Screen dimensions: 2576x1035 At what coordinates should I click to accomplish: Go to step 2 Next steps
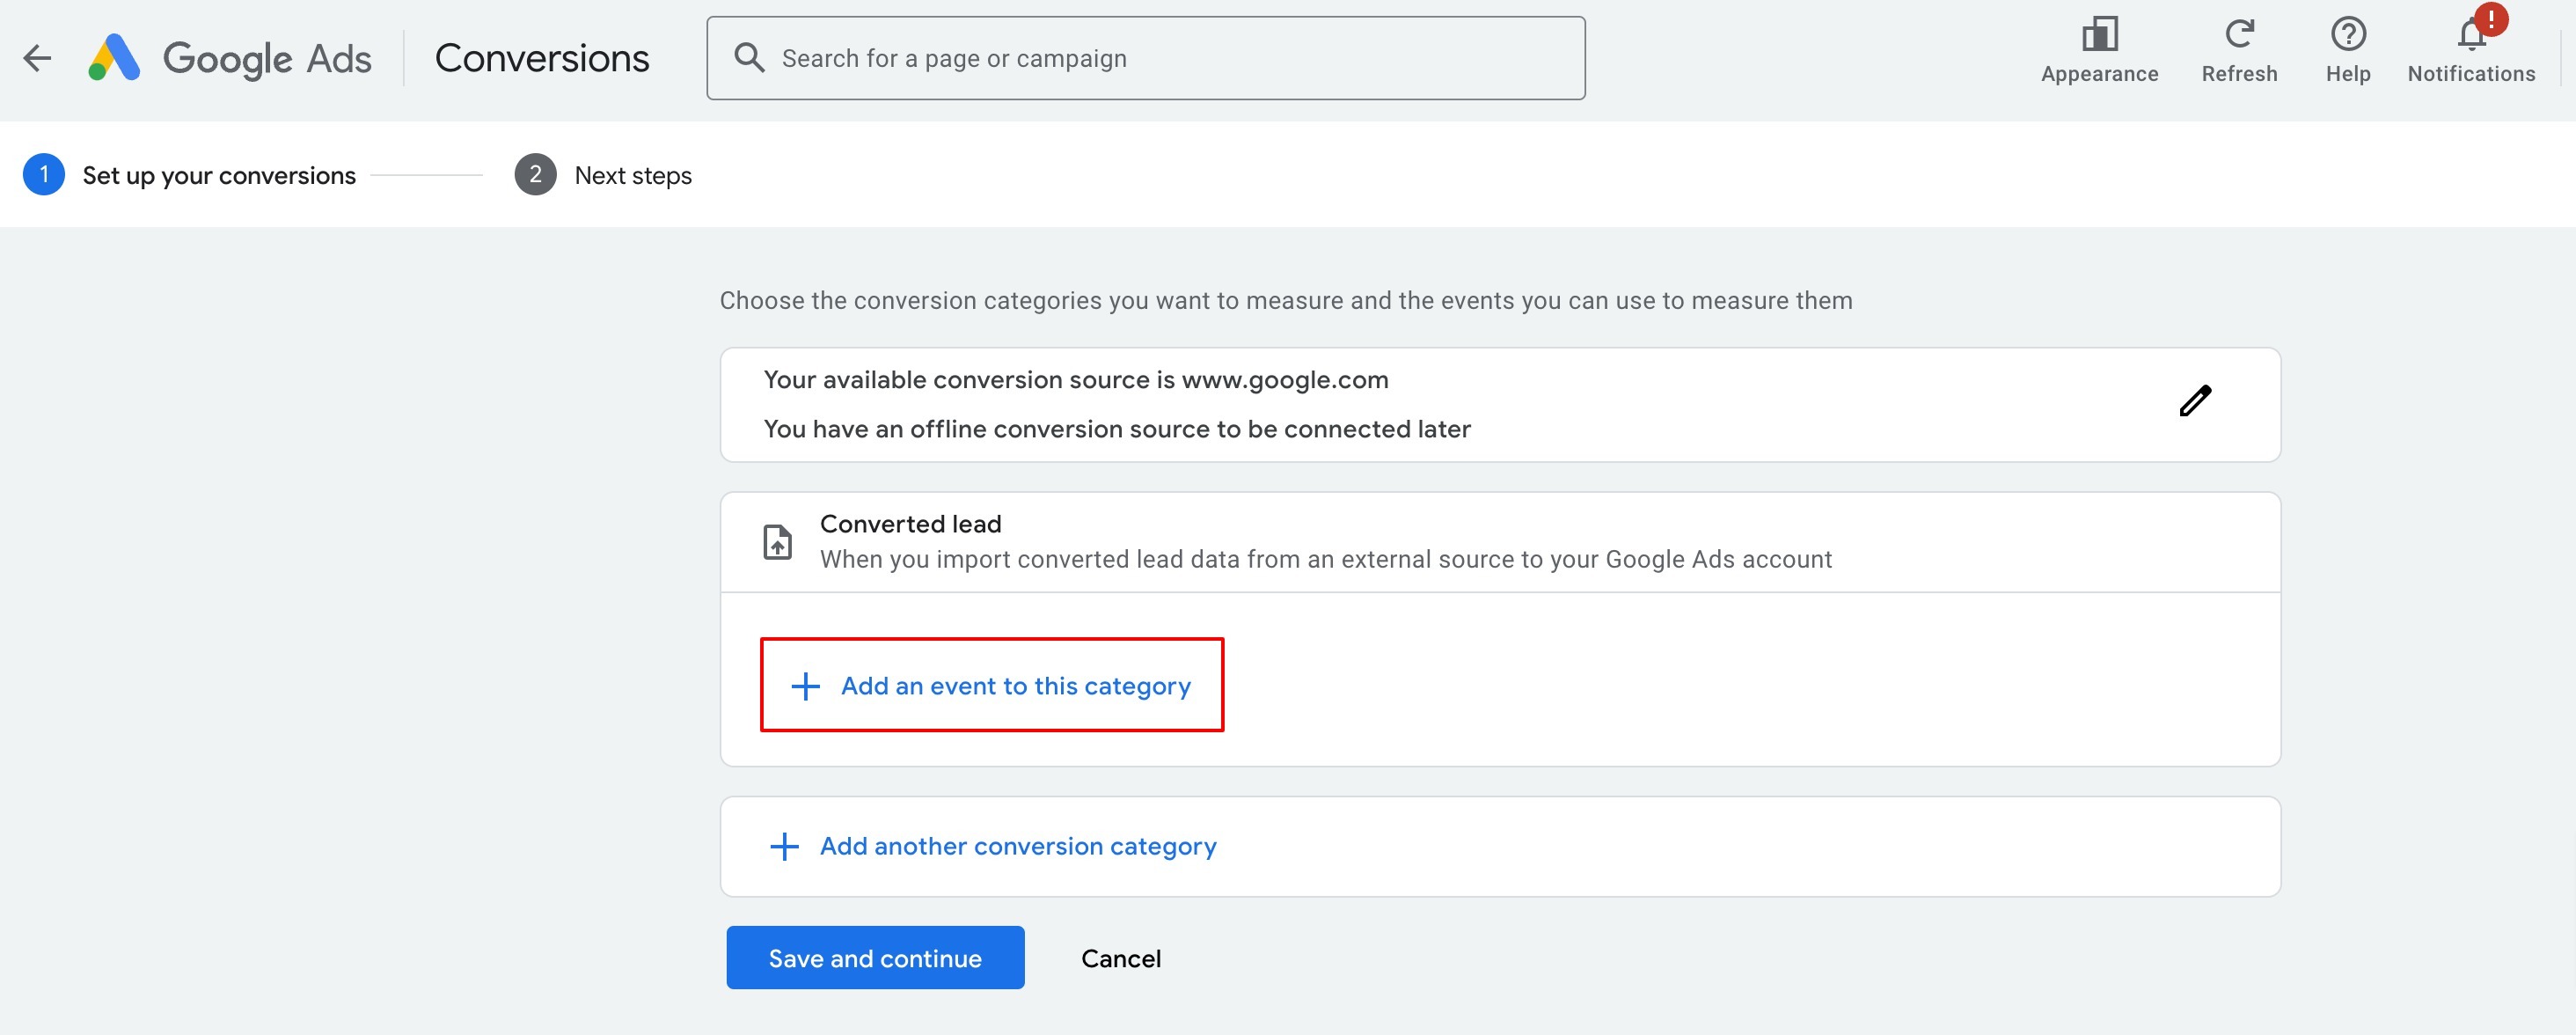coord(632,175)
